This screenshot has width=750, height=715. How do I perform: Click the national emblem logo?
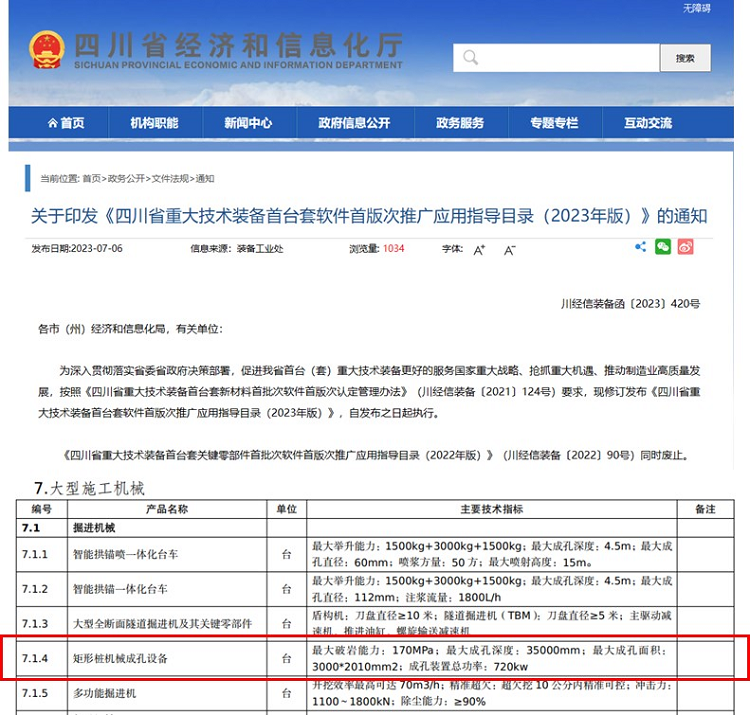(x=46, y=49)
